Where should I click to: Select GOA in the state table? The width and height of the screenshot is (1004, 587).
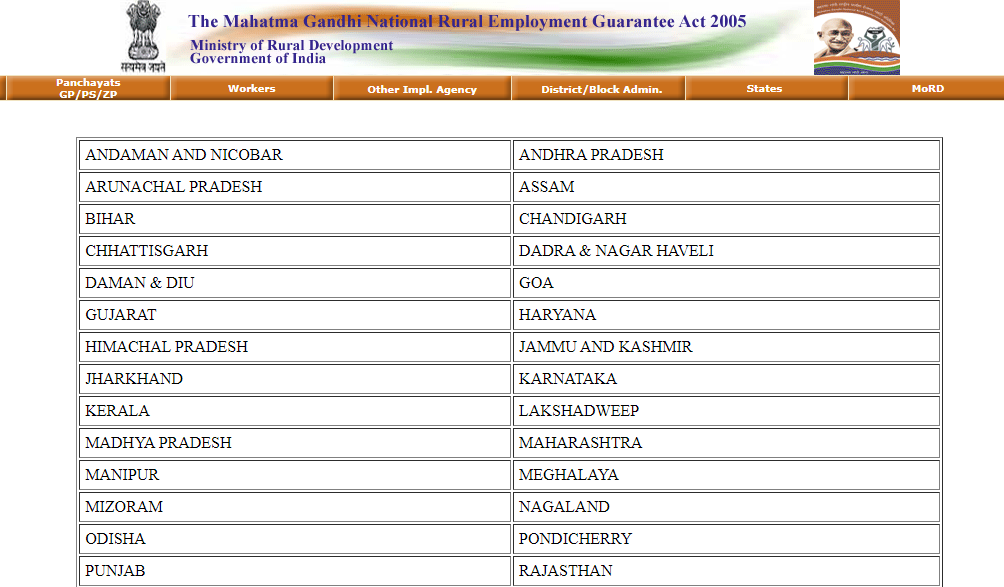(536, 283)
